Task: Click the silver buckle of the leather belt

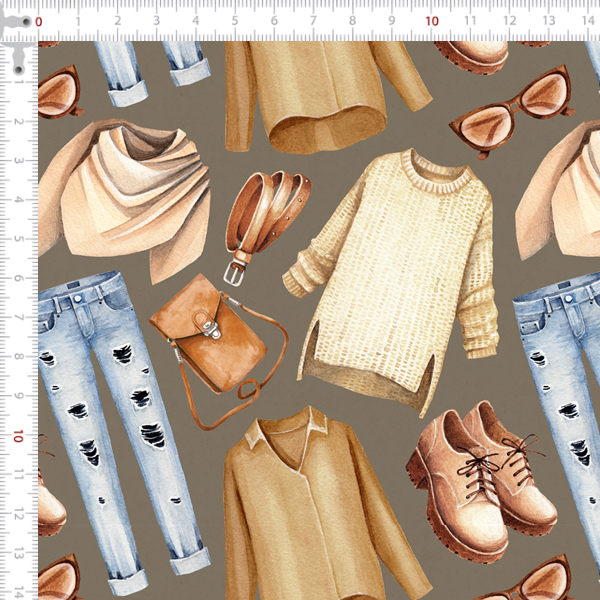Action: [234, 272]
